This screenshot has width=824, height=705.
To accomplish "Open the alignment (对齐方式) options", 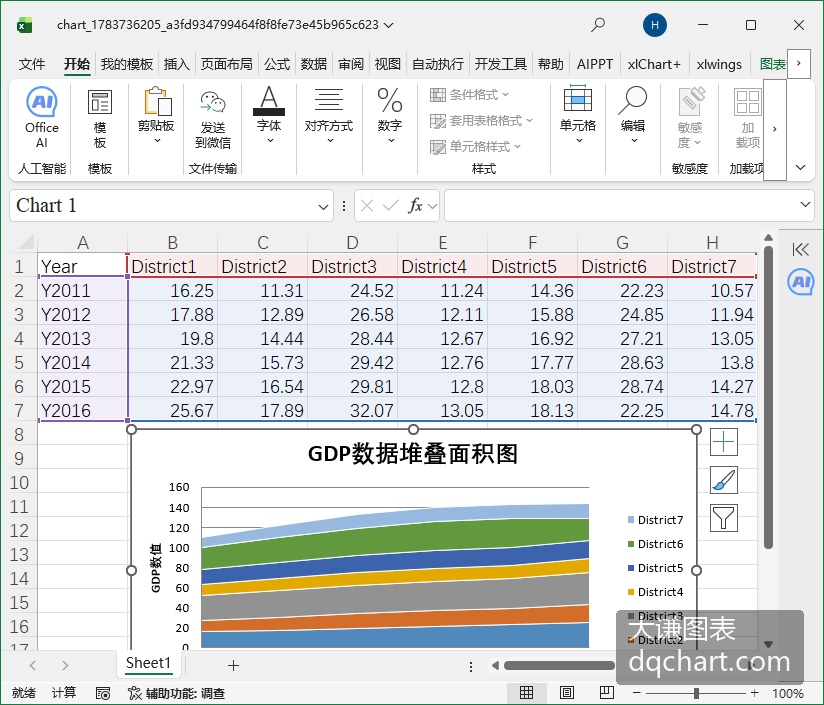I will (329, 116).
